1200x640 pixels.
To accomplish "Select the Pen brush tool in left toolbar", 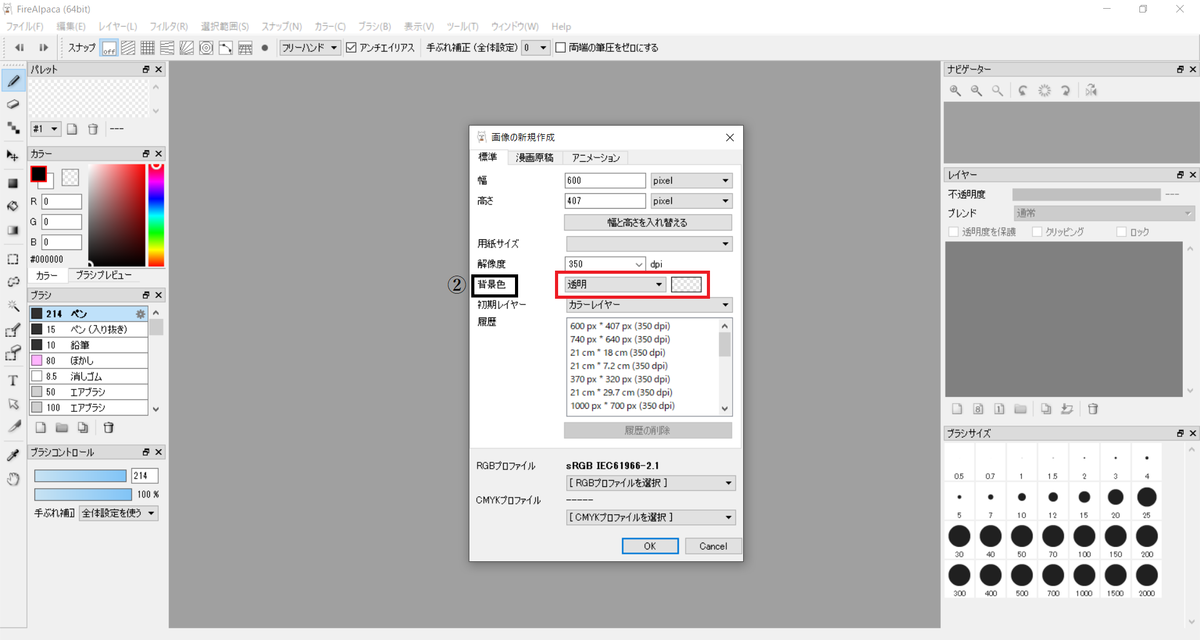I will click(x=13, y=80).
